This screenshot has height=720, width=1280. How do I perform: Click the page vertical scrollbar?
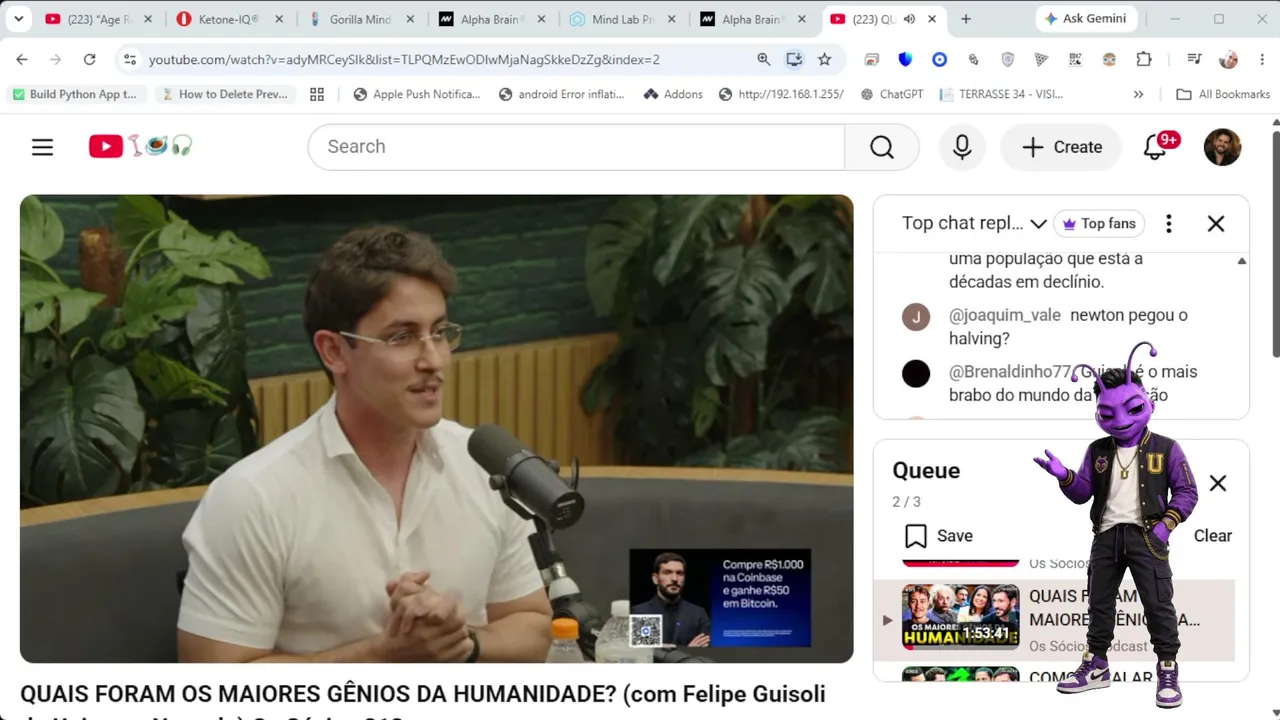[1274, 243]
